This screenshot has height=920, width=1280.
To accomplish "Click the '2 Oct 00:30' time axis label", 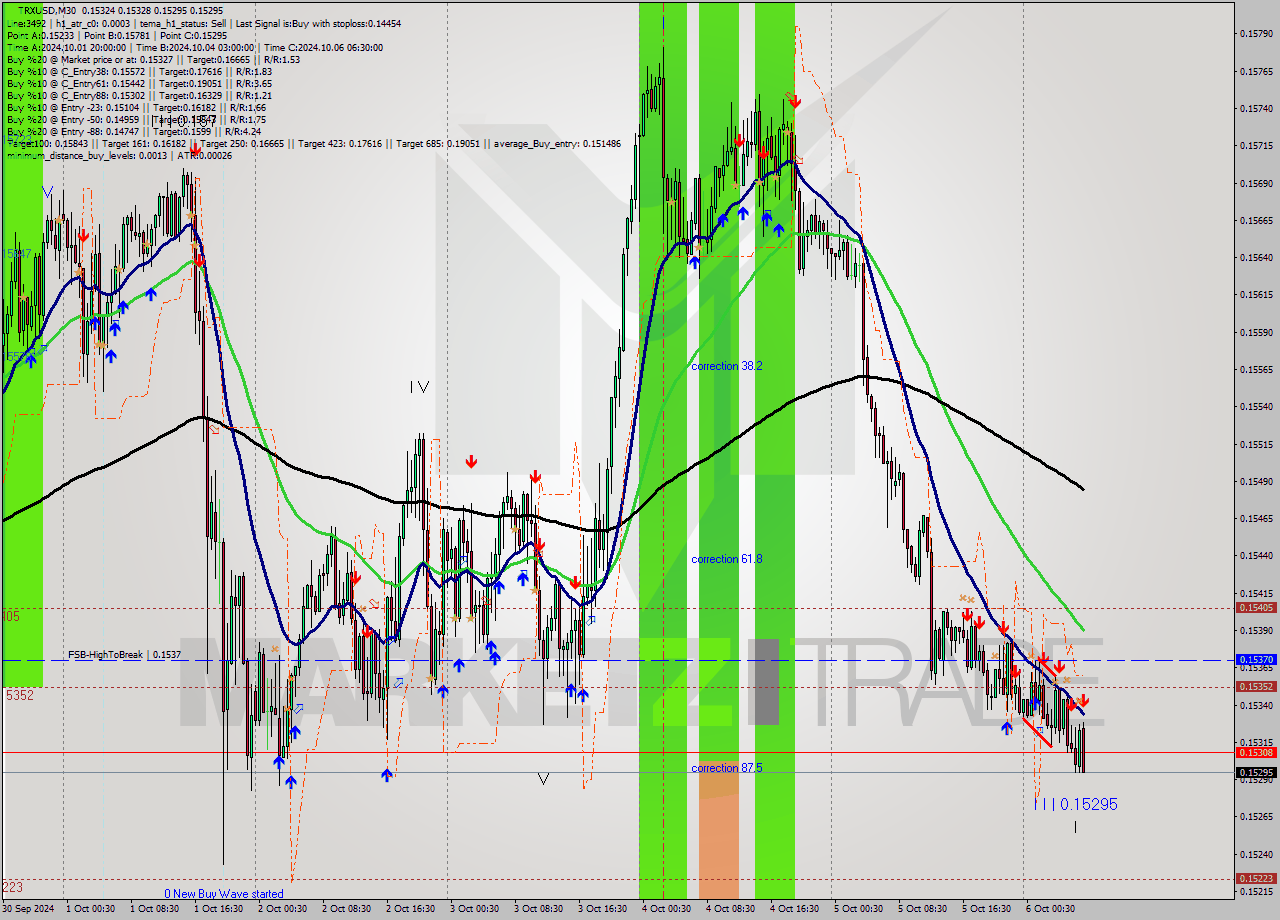I will [x=281, y=909].
